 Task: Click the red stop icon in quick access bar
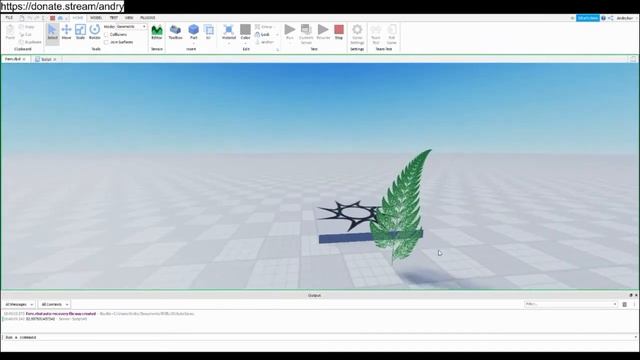[52, 18]
